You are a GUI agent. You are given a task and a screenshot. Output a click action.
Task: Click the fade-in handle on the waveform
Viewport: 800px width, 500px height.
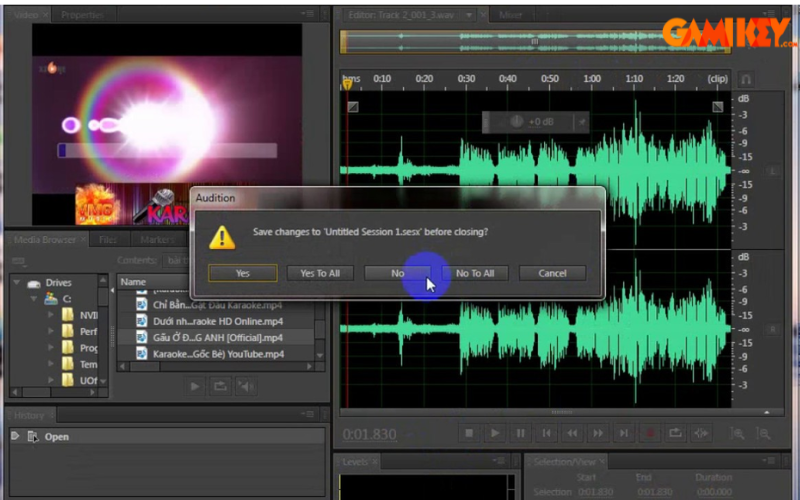click(353, 107)
